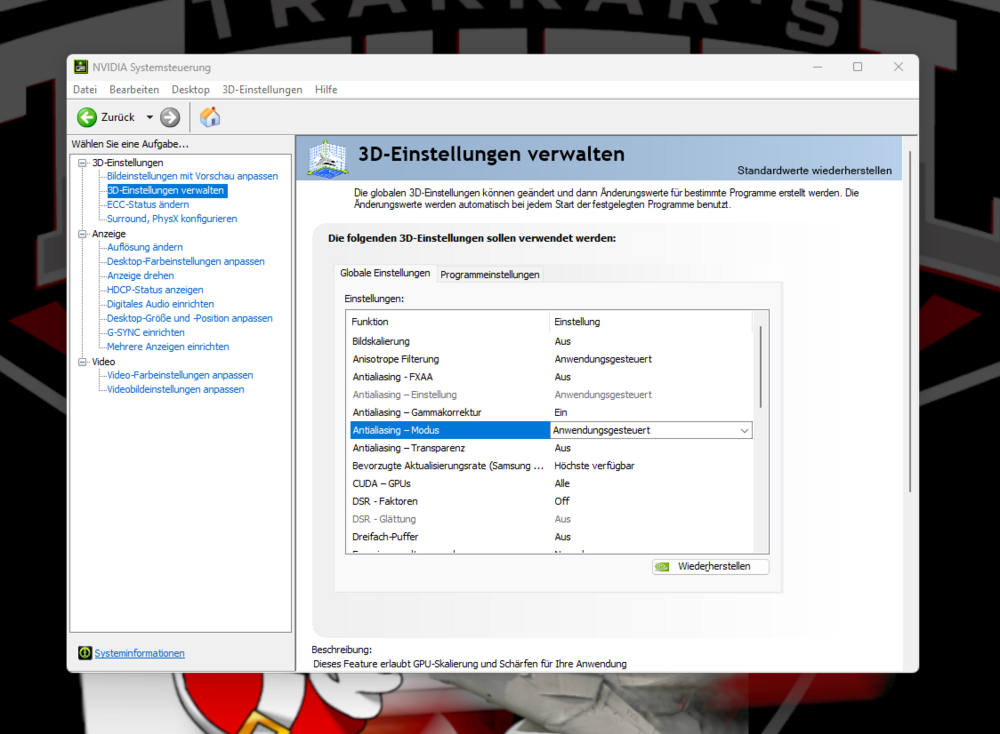Open the Desktop menu

click(190, 89)
